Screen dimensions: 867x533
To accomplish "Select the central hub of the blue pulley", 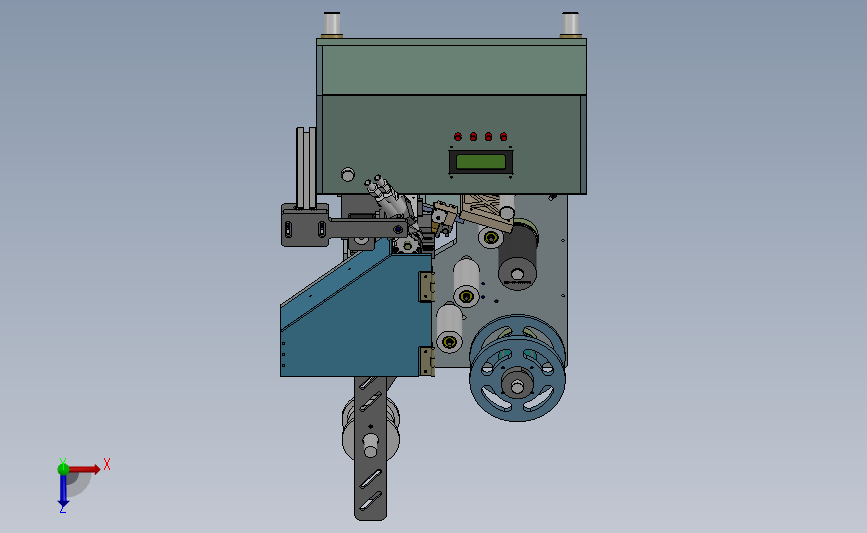I will point(518,385).
